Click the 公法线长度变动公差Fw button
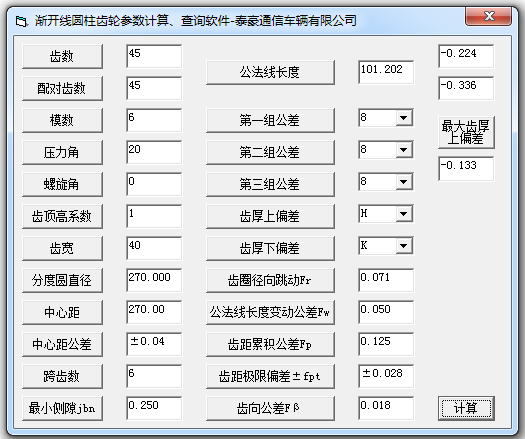Image resolution: width=525 pixels, height=439 pixels. tap(270, 312)
